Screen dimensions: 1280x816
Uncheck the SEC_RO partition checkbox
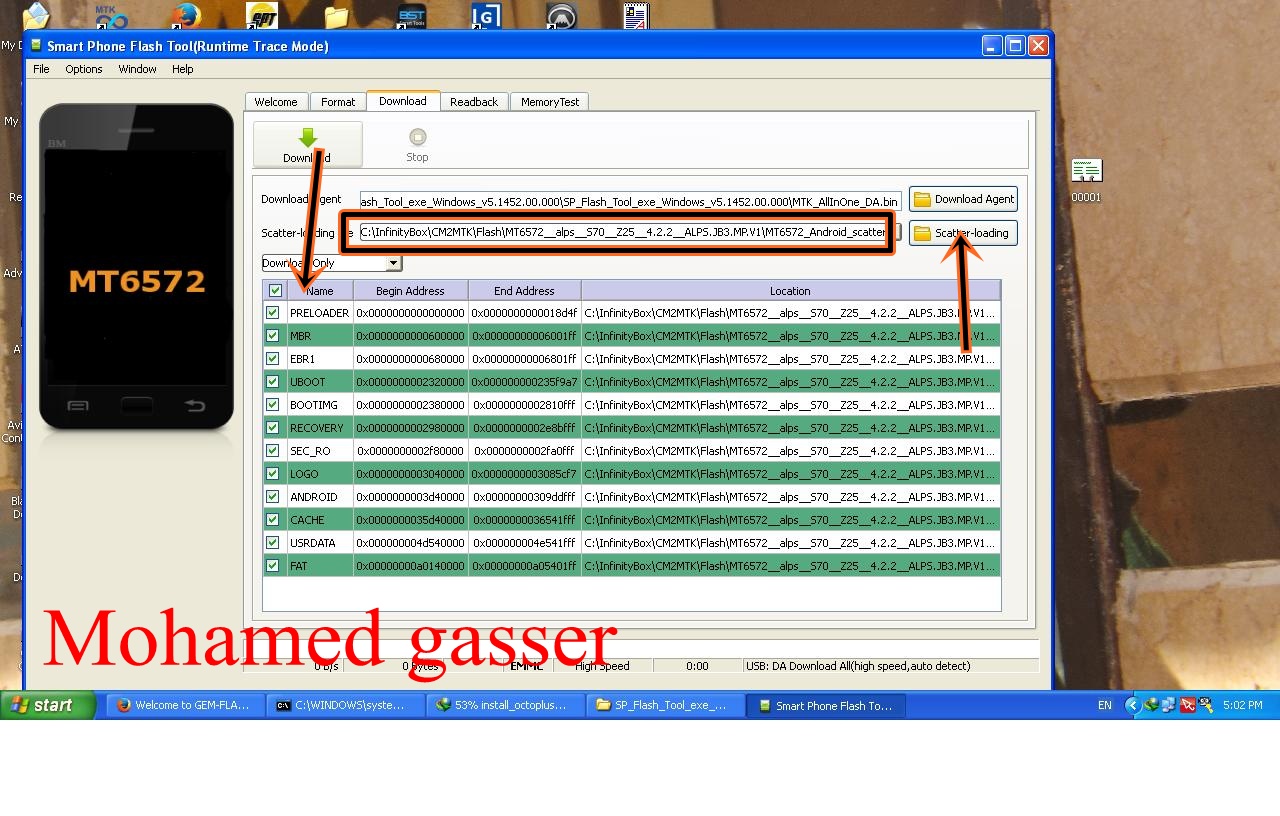tap(272, 451)
